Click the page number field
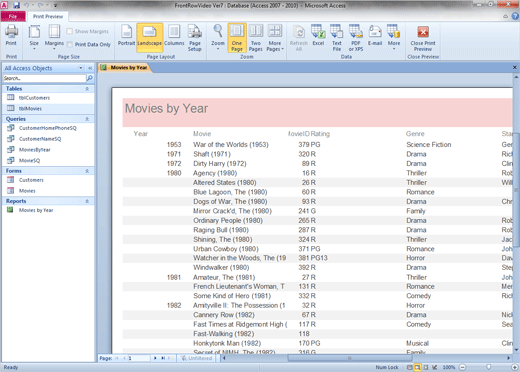This screenshot has height=372, width=520. click(x=139, y=358)
